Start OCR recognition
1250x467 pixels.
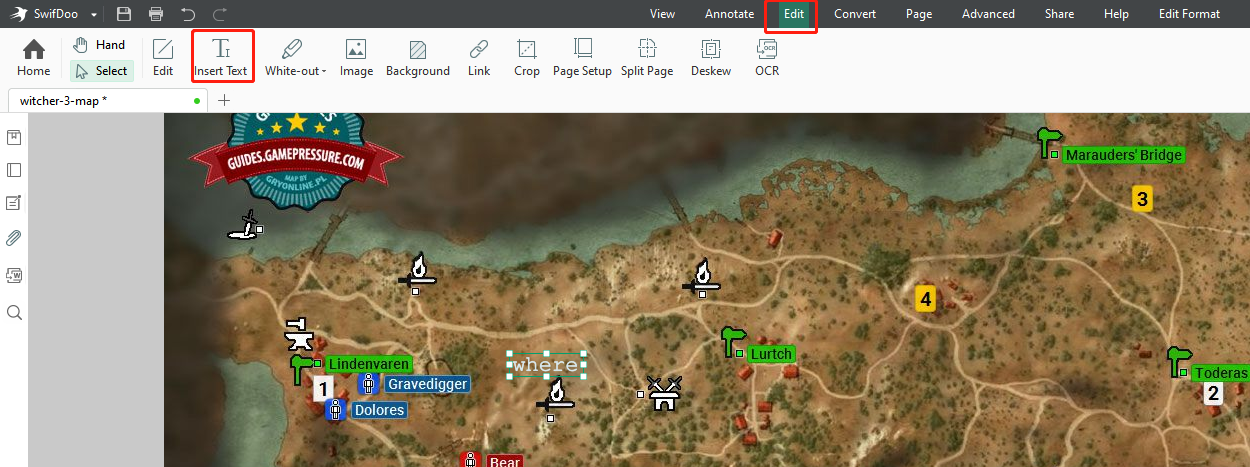[x=767, y=57]
